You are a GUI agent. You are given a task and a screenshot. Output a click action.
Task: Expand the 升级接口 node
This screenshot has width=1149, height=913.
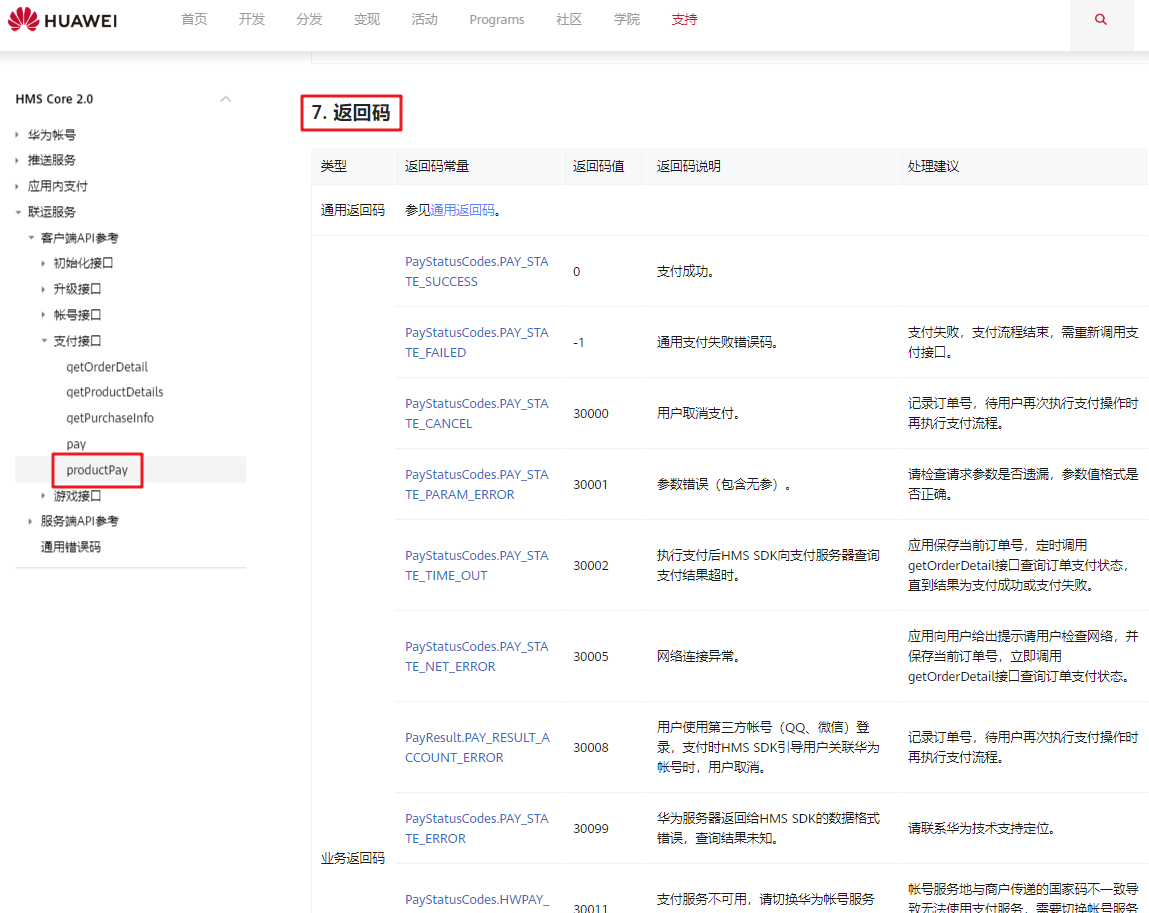(43, 289)
